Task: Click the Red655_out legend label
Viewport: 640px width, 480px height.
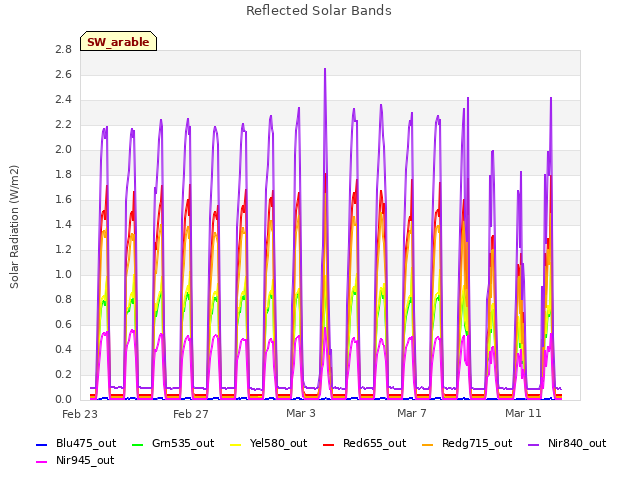Action: (x=374, y=443)
